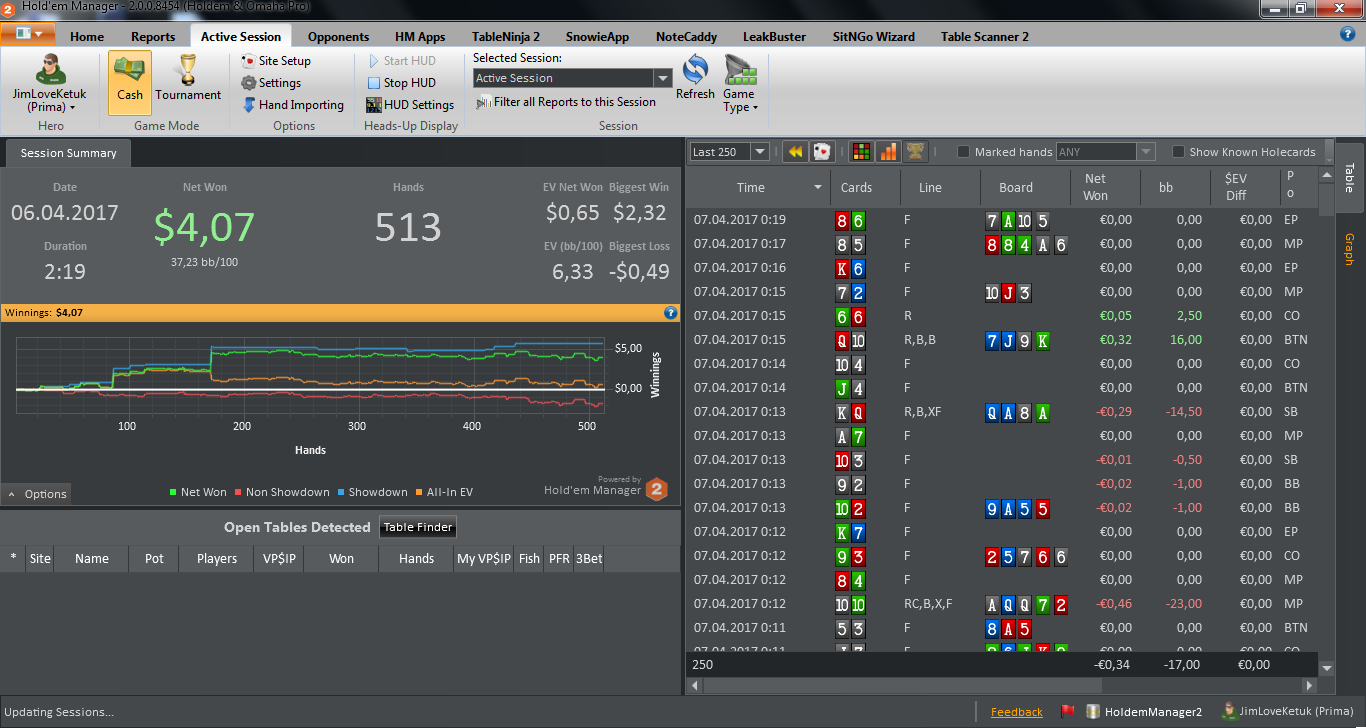Viewport: 1366px width, 728px height.
Task: Click the trophy icon in hands toolbar
Action: click(914, 152)
